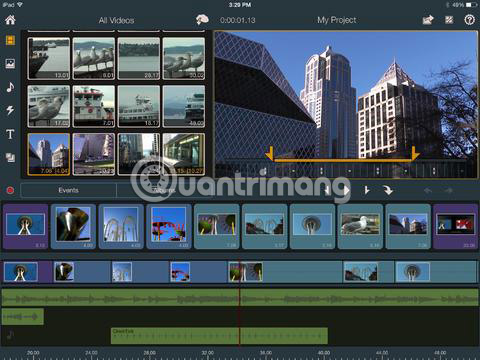Select the gulls-on-ferry thumbnail 17.02
The image size is (480, 360).
click(x=49, y=106)
